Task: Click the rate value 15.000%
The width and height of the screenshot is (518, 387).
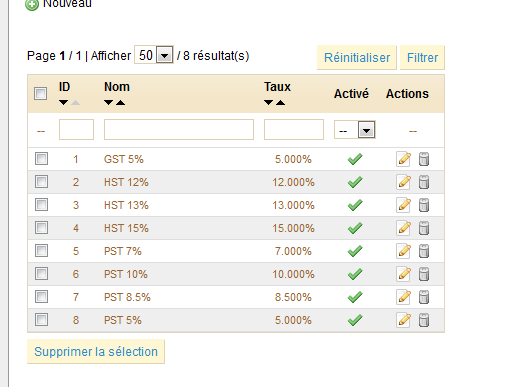Action: (x=293, y=228)
